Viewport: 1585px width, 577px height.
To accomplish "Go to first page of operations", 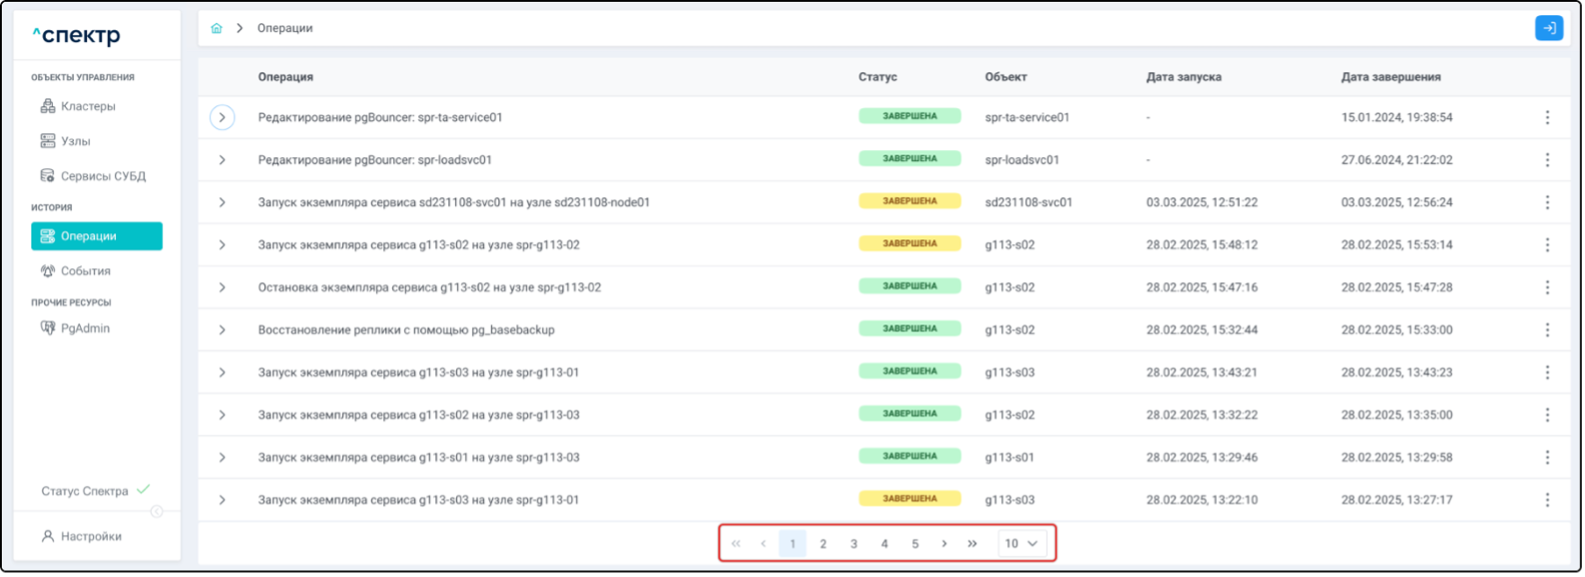I will coord(736,544).
